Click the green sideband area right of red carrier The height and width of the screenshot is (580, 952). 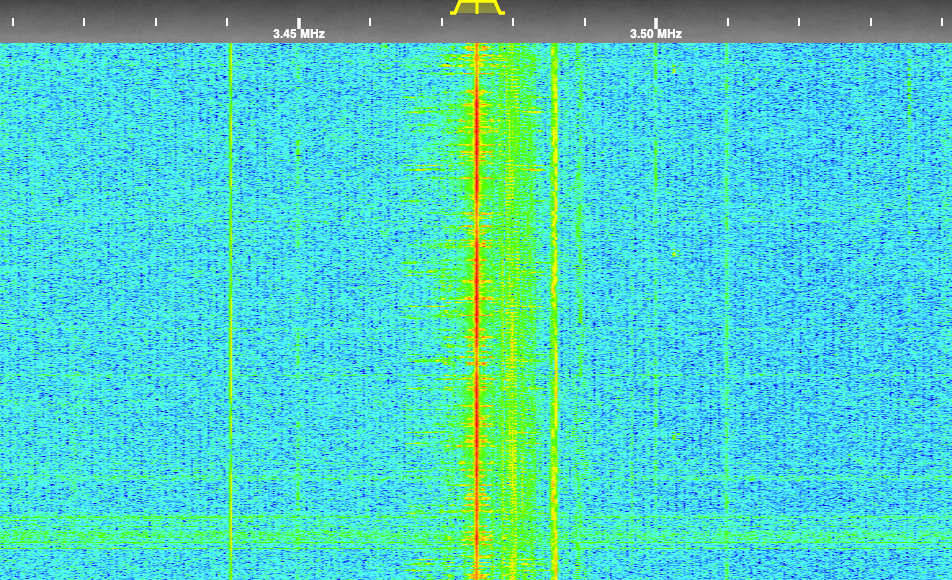pyautogui.click(x=515, y=300)
